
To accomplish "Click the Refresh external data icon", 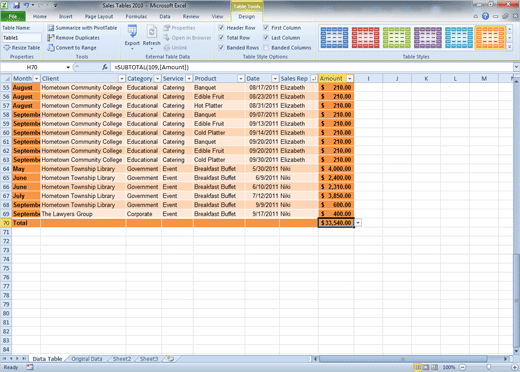I will pyautogui.click(x=152, y=32).
